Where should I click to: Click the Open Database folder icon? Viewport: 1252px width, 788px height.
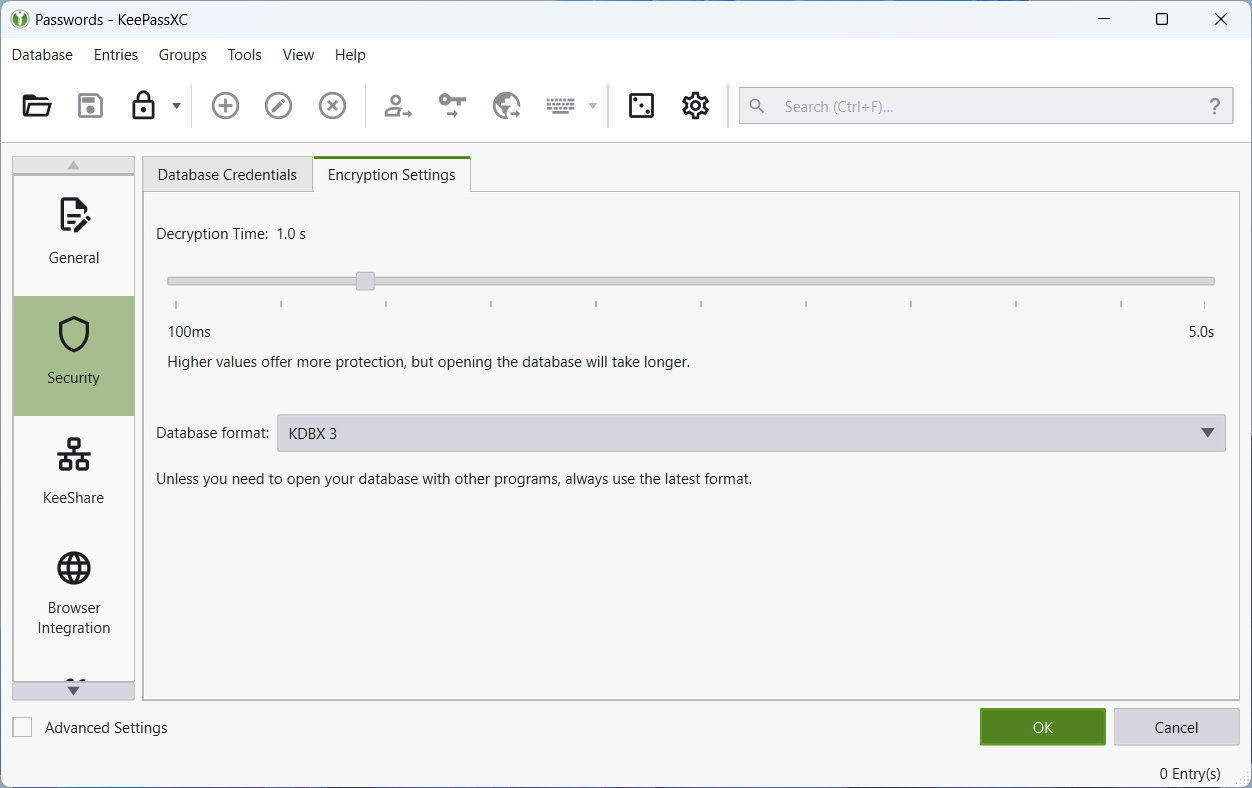pyautogui.click(x=37, y=106)
